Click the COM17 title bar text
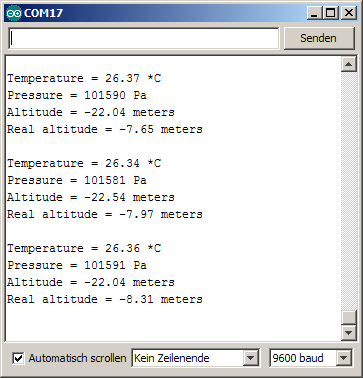The width and height of the screenshot is (363, 378). [x=43, y=13]
